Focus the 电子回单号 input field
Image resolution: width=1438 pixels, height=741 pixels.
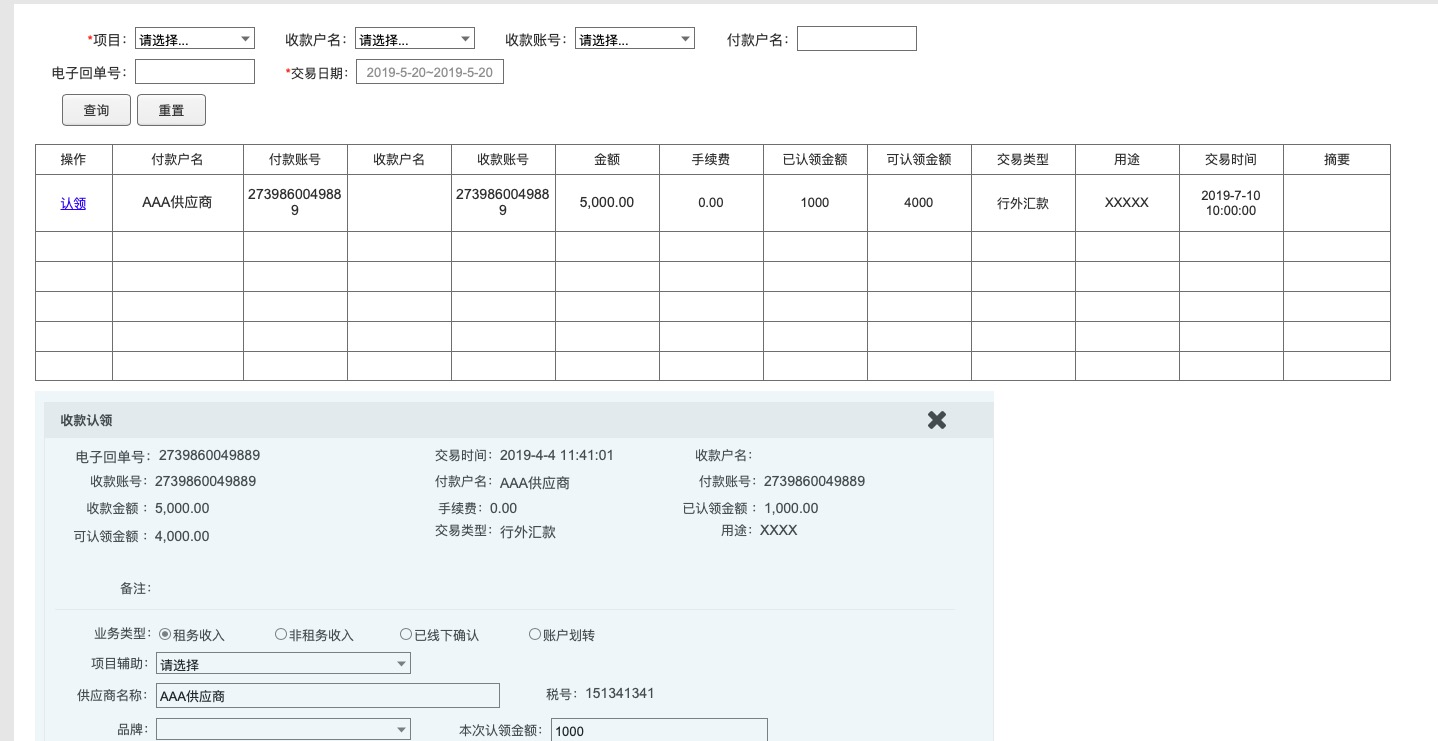pos(195,72)
